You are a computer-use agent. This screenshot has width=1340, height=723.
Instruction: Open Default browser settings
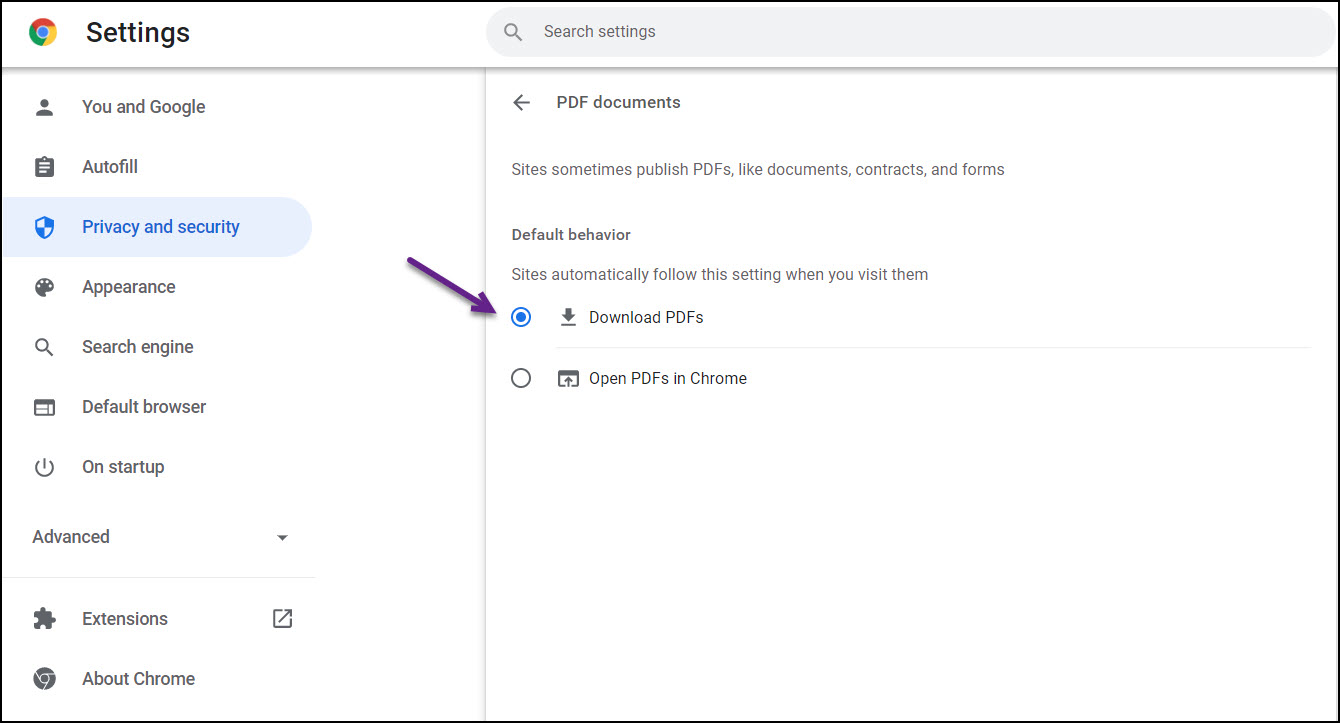pos(157,407)
